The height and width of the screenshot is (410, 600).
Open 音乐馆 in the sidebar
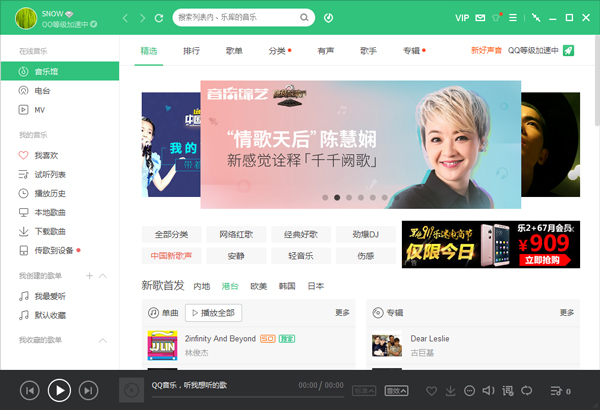60,71
